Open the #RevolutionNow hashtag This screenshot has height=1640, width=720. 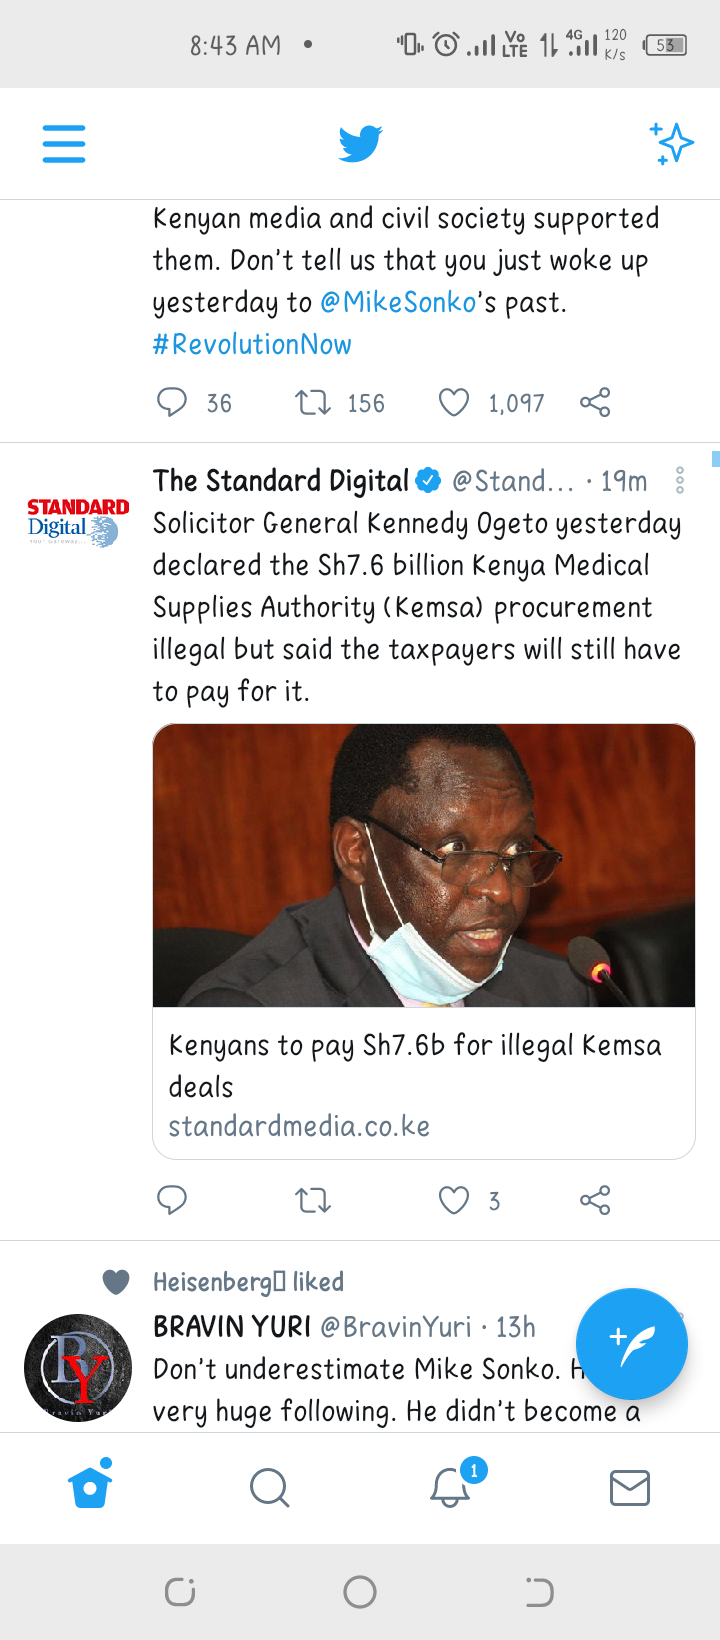252,344
